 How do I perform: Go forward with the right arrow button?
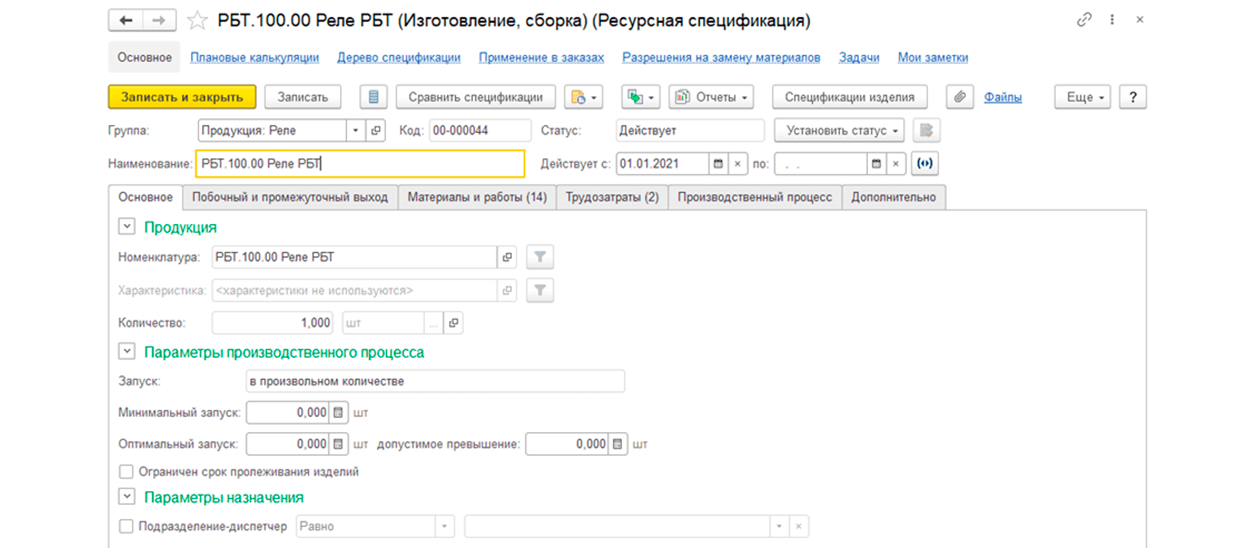[158, 20]
